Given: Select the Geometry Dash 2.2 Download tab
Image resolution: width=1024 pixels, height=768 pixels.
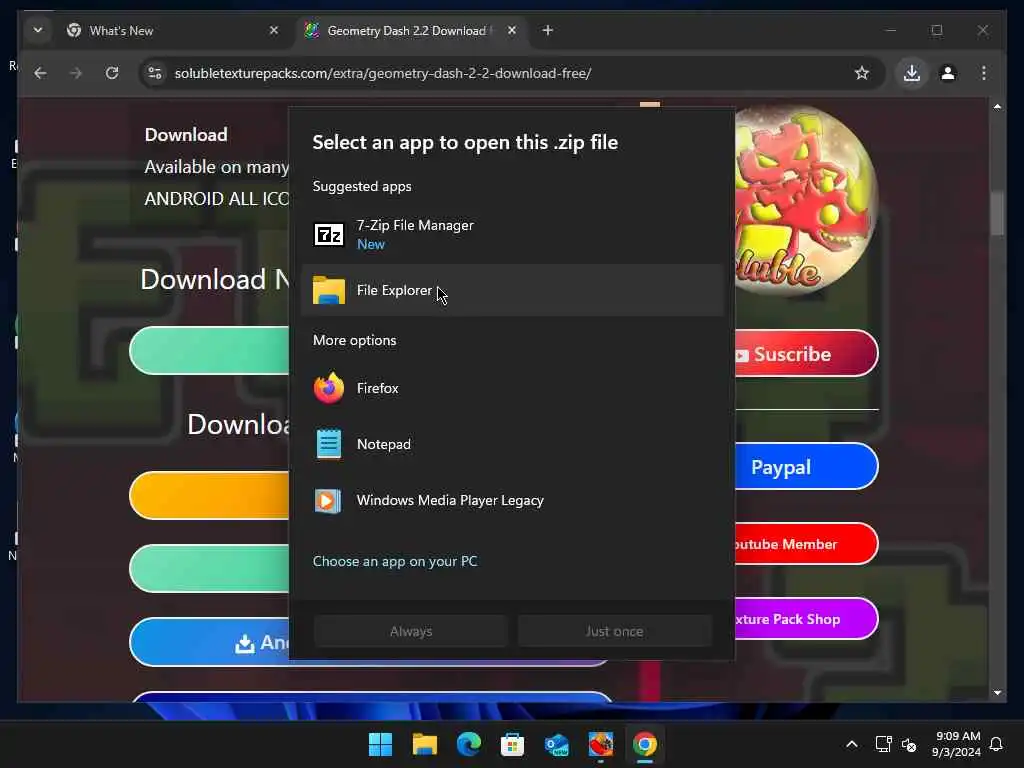Looking at the screenshot, I should pyautogui.click(x=410, y=31).
